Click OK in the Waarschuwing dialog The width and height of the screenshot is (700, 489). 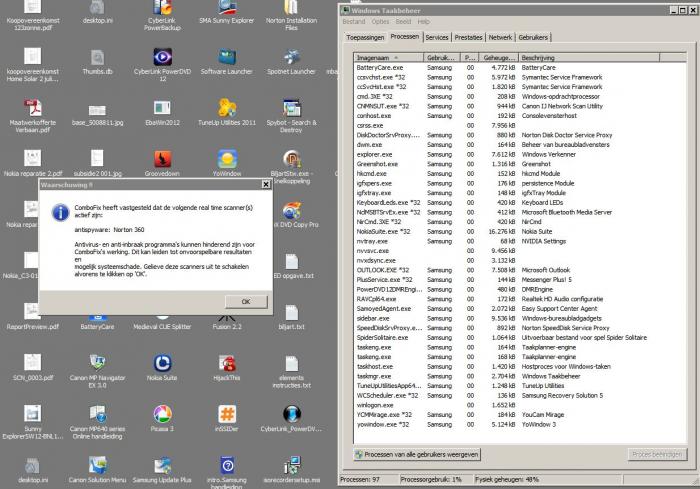pos(246,301)
